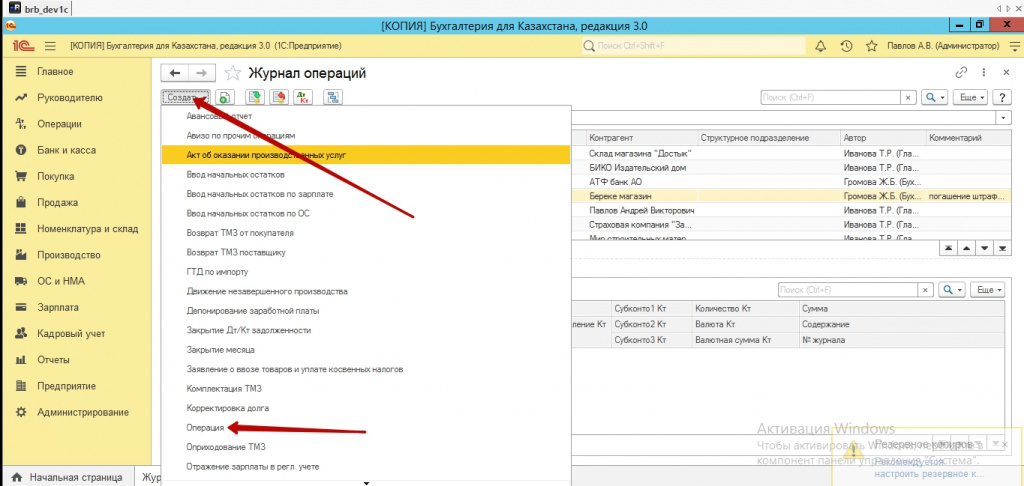
Task: Open search options dropdown in top toolbar
Action: pyautogui.click(x=935, y=97)
